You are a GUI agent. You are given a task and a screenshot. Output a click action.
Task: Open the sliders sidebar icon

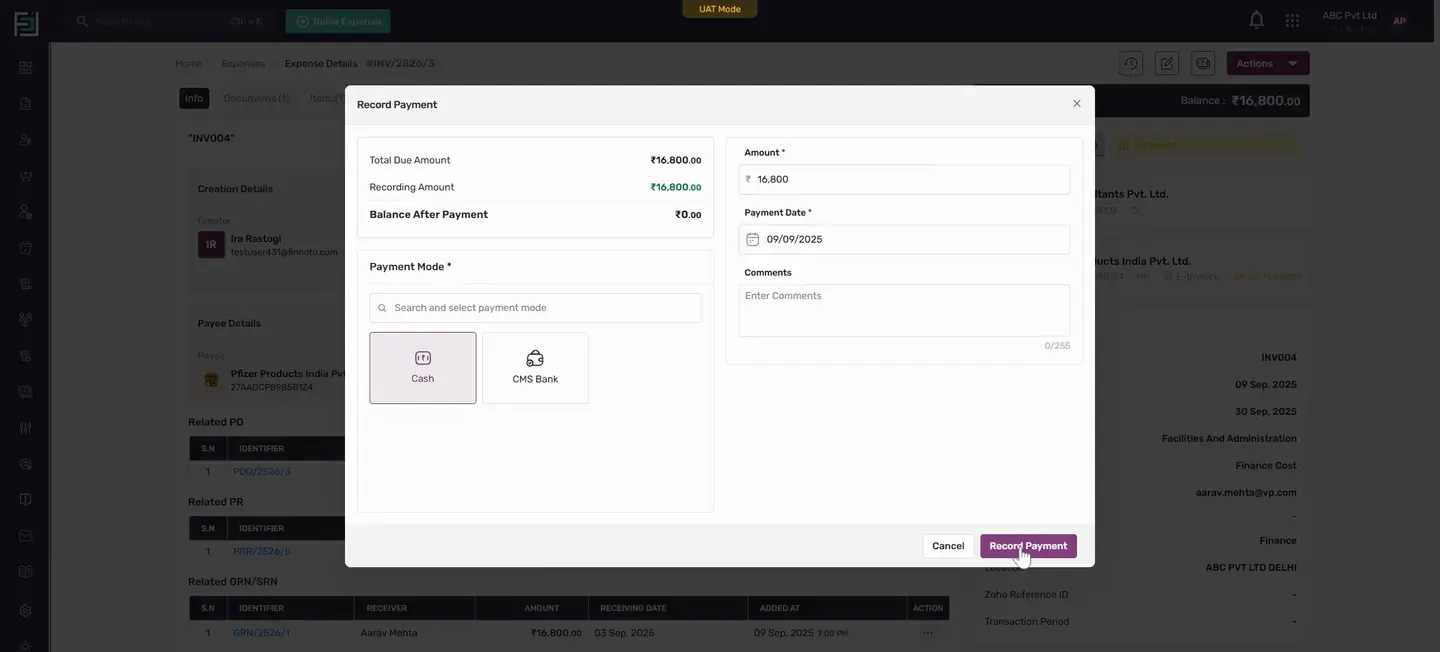pos(25,428)
